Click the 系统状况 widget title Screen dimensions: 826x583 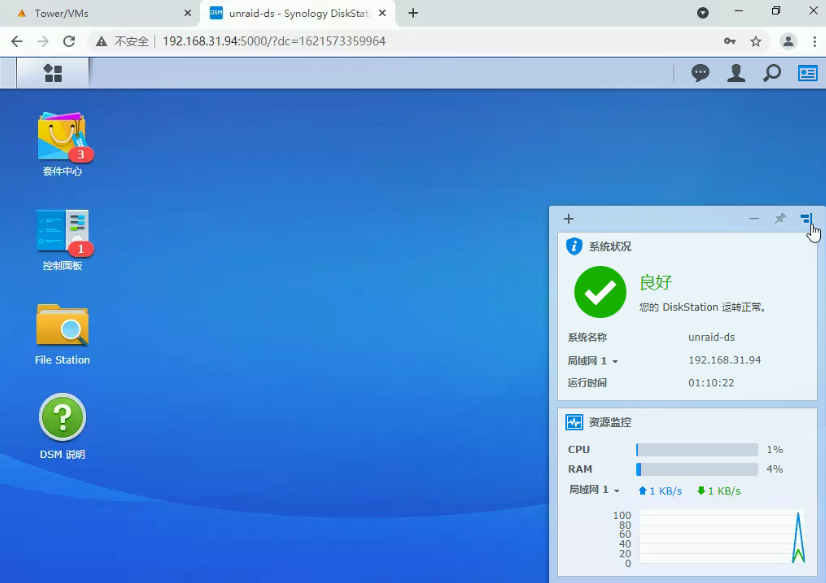pos(609,246)
